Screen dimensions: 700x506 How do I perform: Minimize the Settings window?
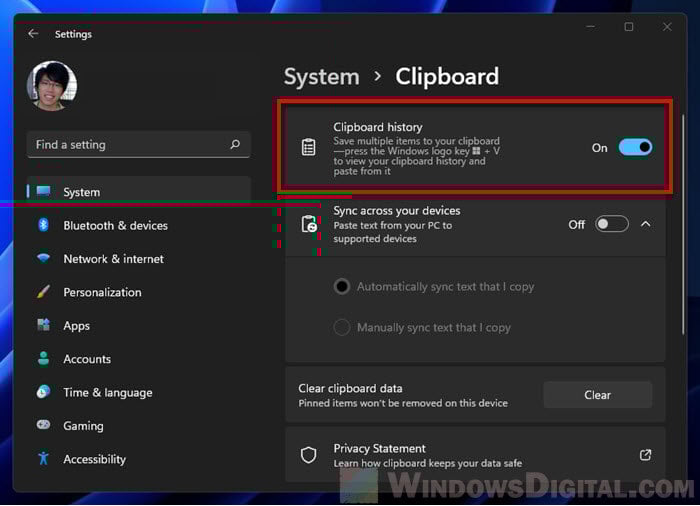coord(590,27)
